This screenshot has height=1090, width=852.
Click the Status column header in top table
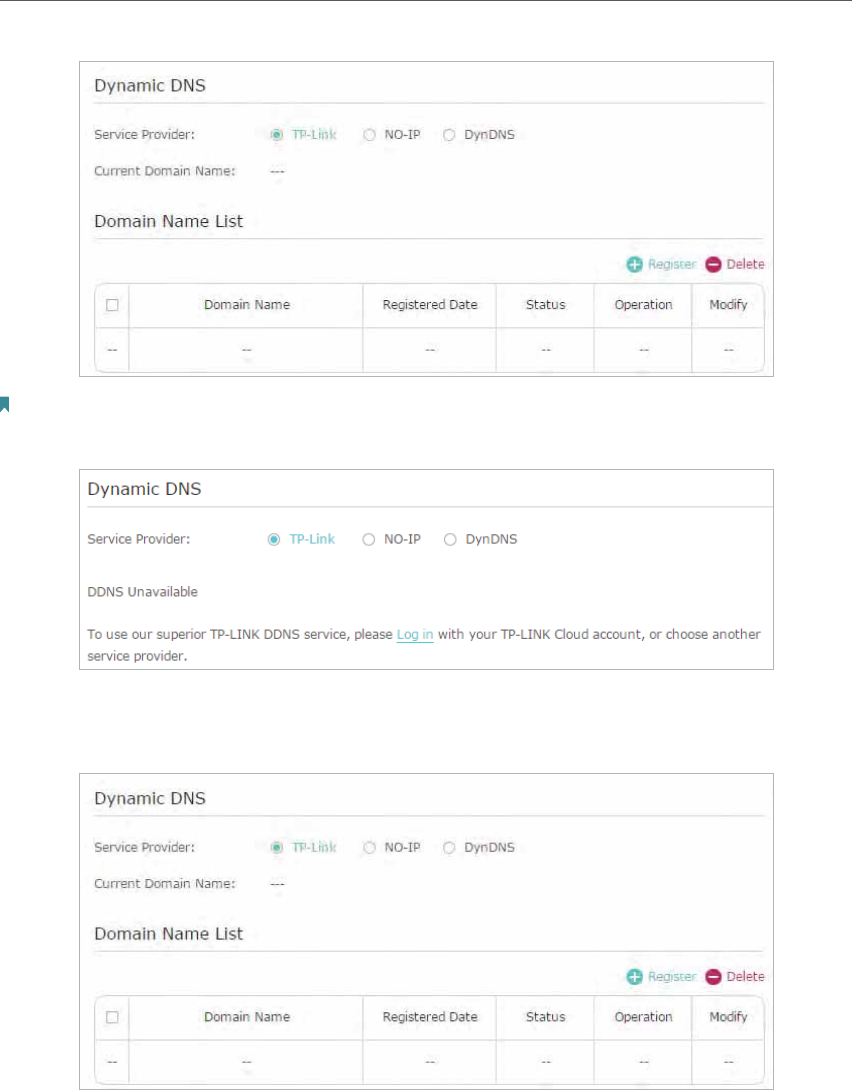(546, 305)
